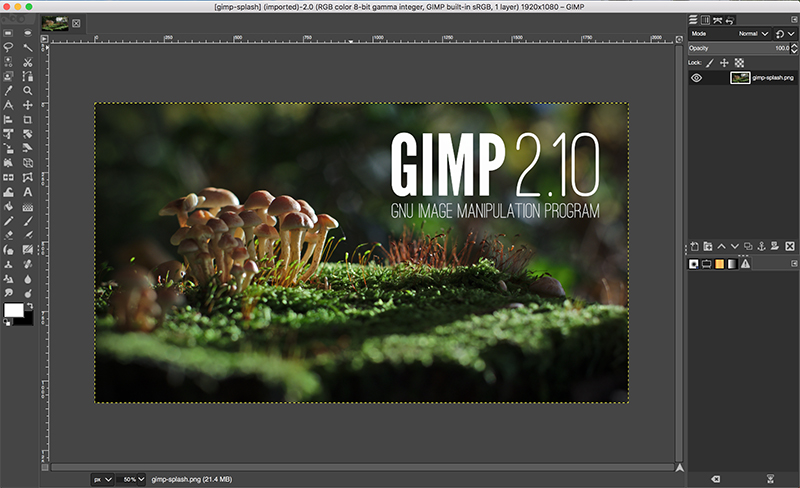Select the Measure compass tool
This screenshot has width=800, height=488.
[8, 105]
